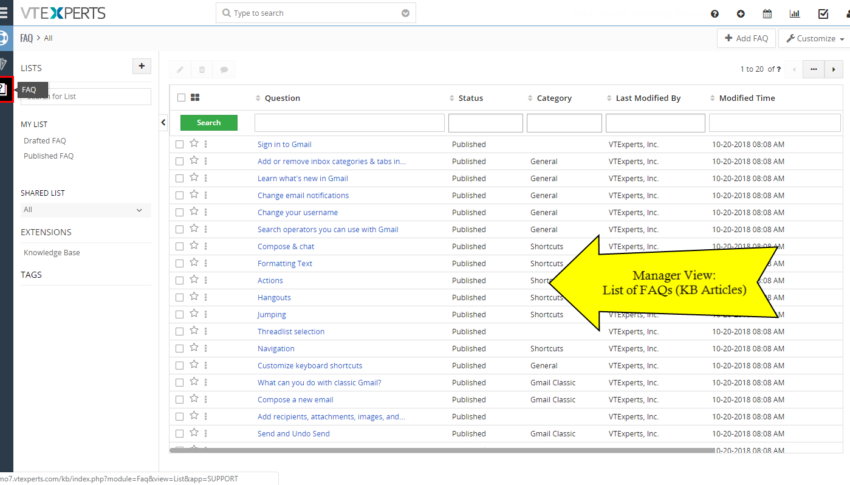This screenshot has height=485, width=850.
Task: Click the FAQ module icon in sidebar
Action: [x=4, y=89]
